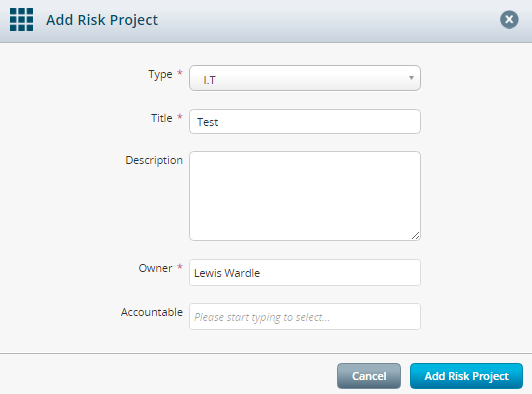Click the Accountable autocomplete field
The image size is (532, 394).
coord(305,317)
